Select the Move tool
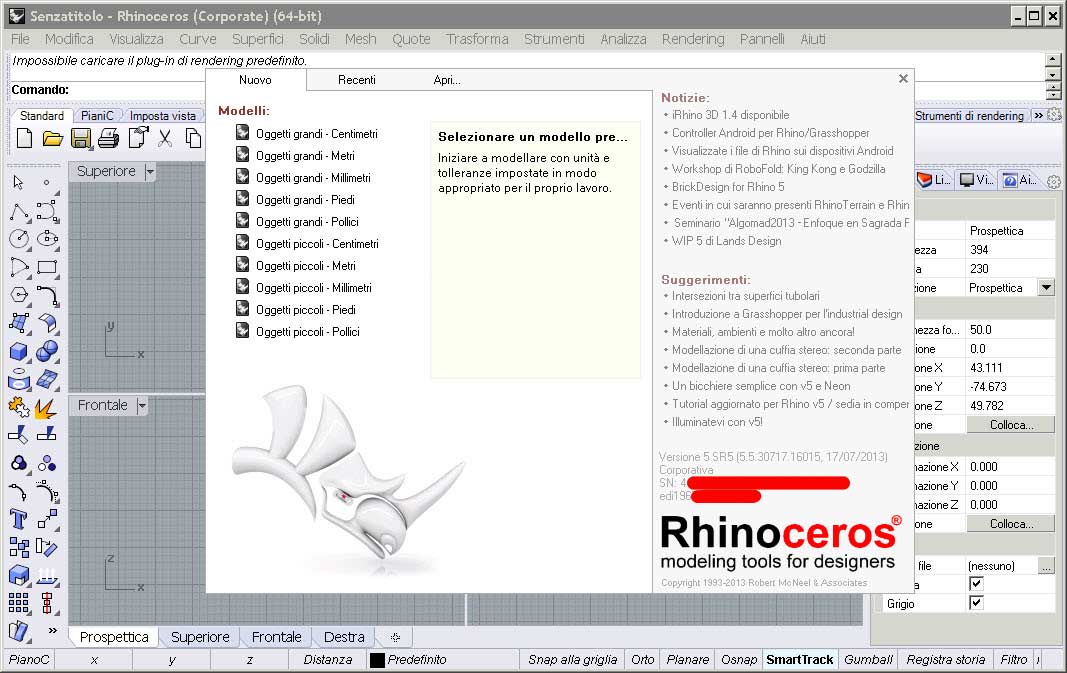The image size is (1067, 673). [x=47, y=520]
